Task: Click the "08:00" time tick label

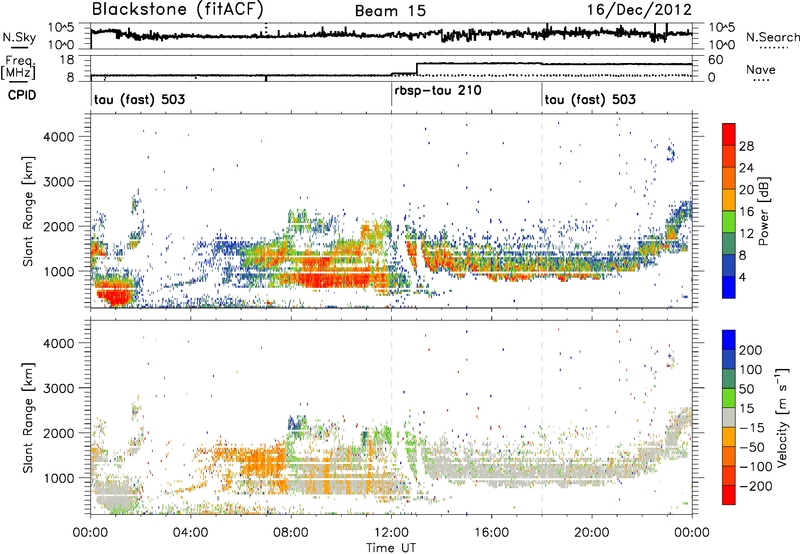Action: pos(291,533)
